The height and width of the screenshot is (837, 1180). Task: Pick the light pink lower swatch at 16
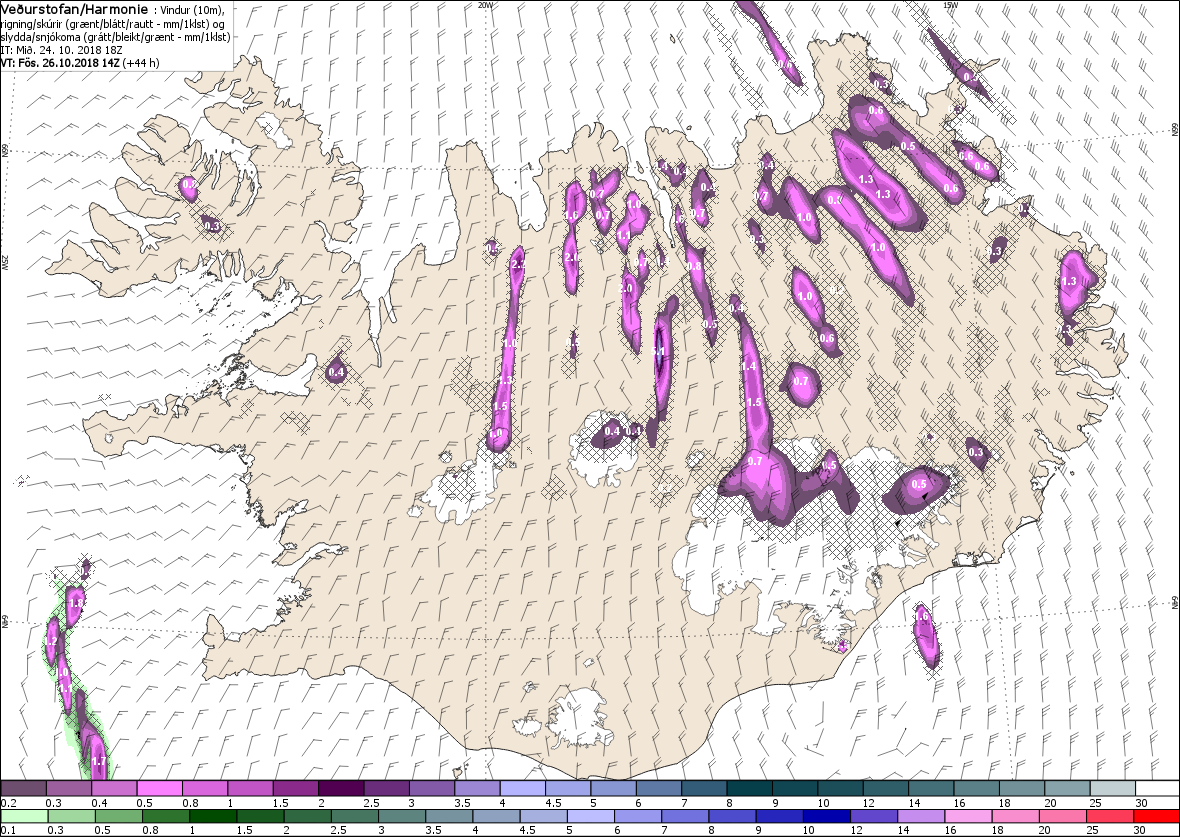[968, 817]
